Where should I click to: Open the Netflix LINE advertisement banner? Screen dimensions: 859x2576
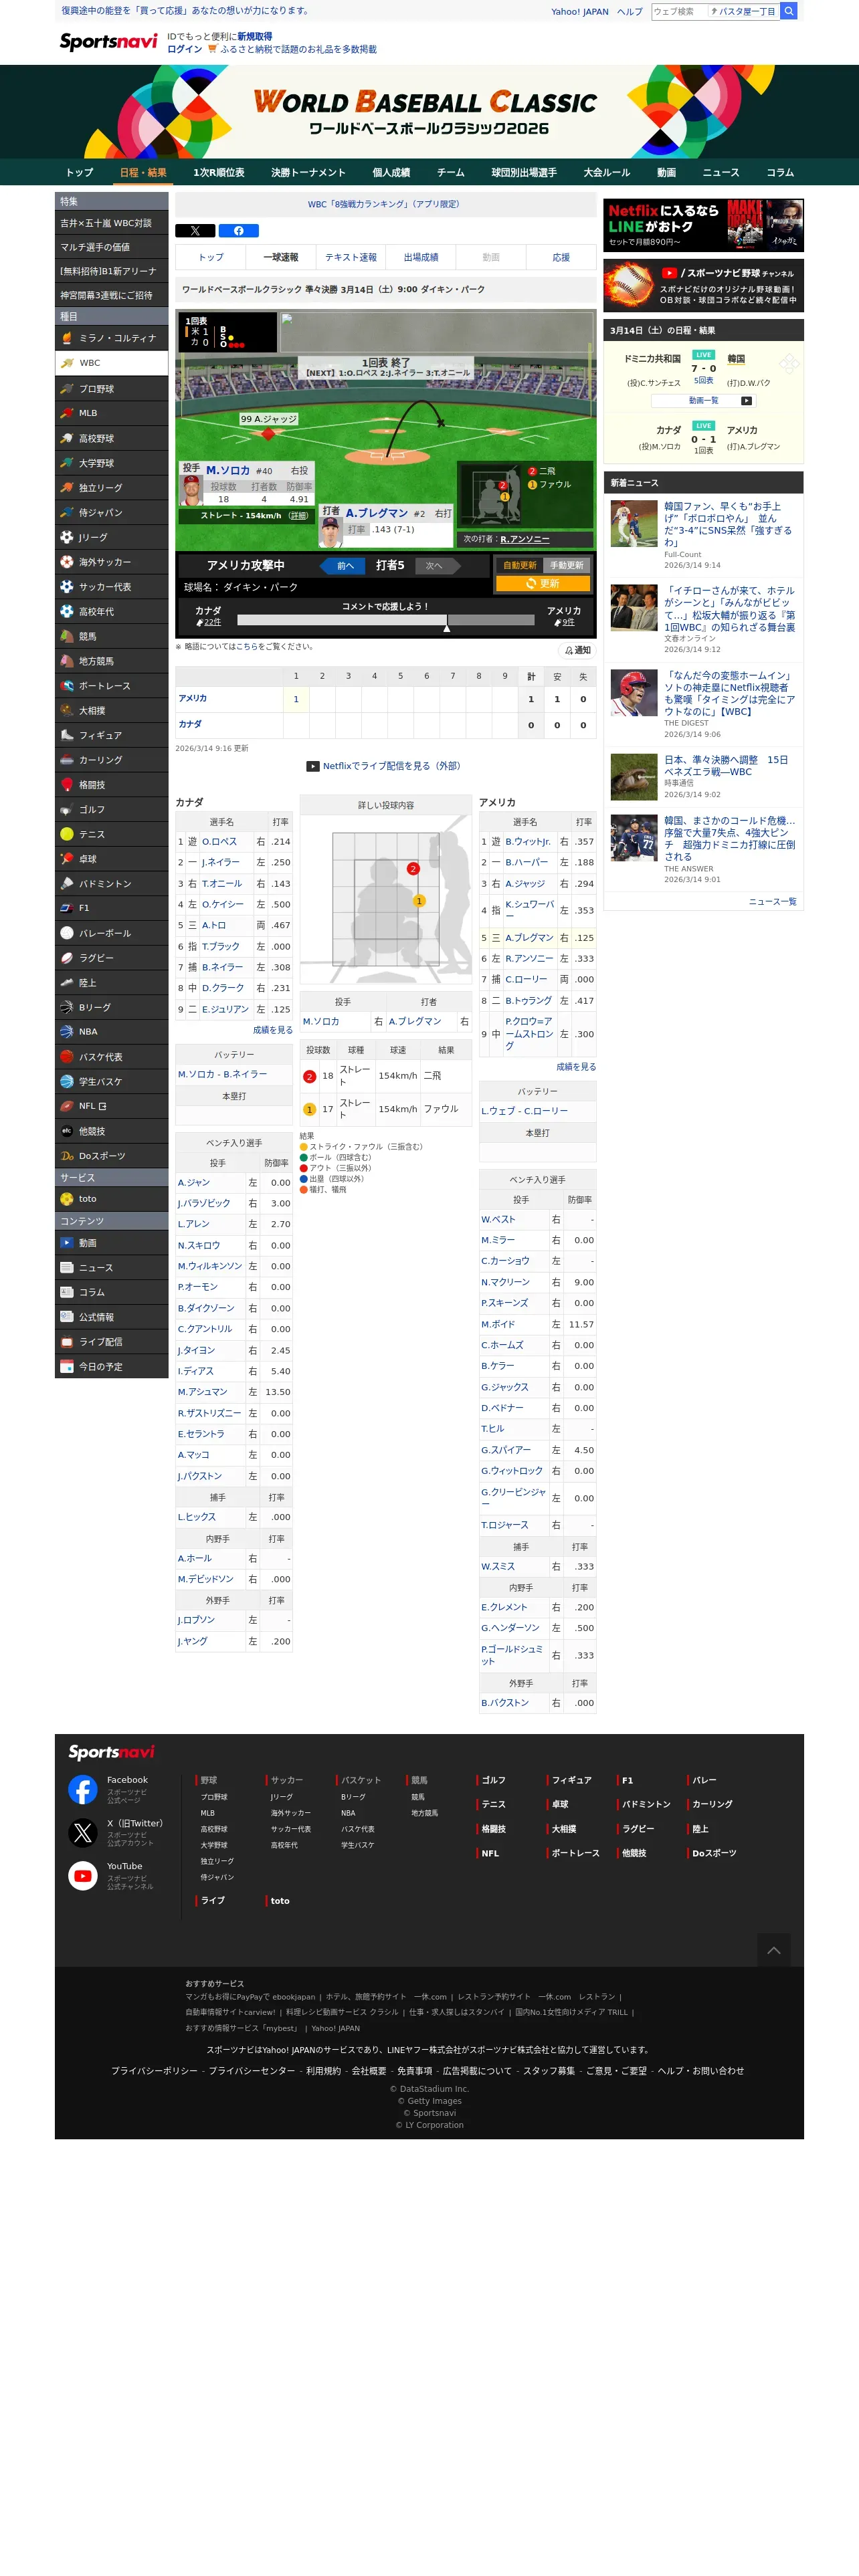click(704, 225)
